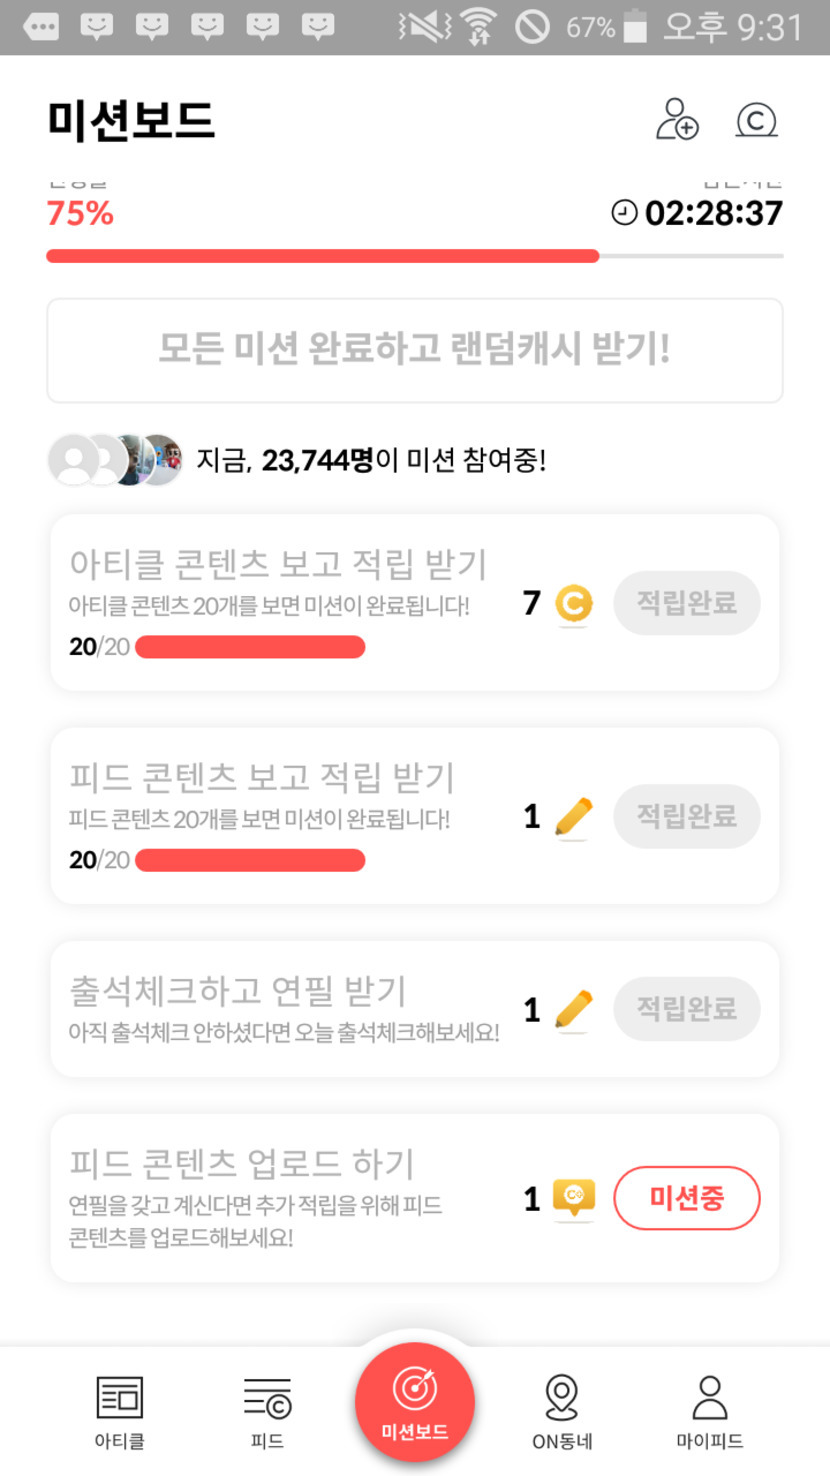
Task: Go to the 마이피드 tab
Action: tap(709, 1410)
